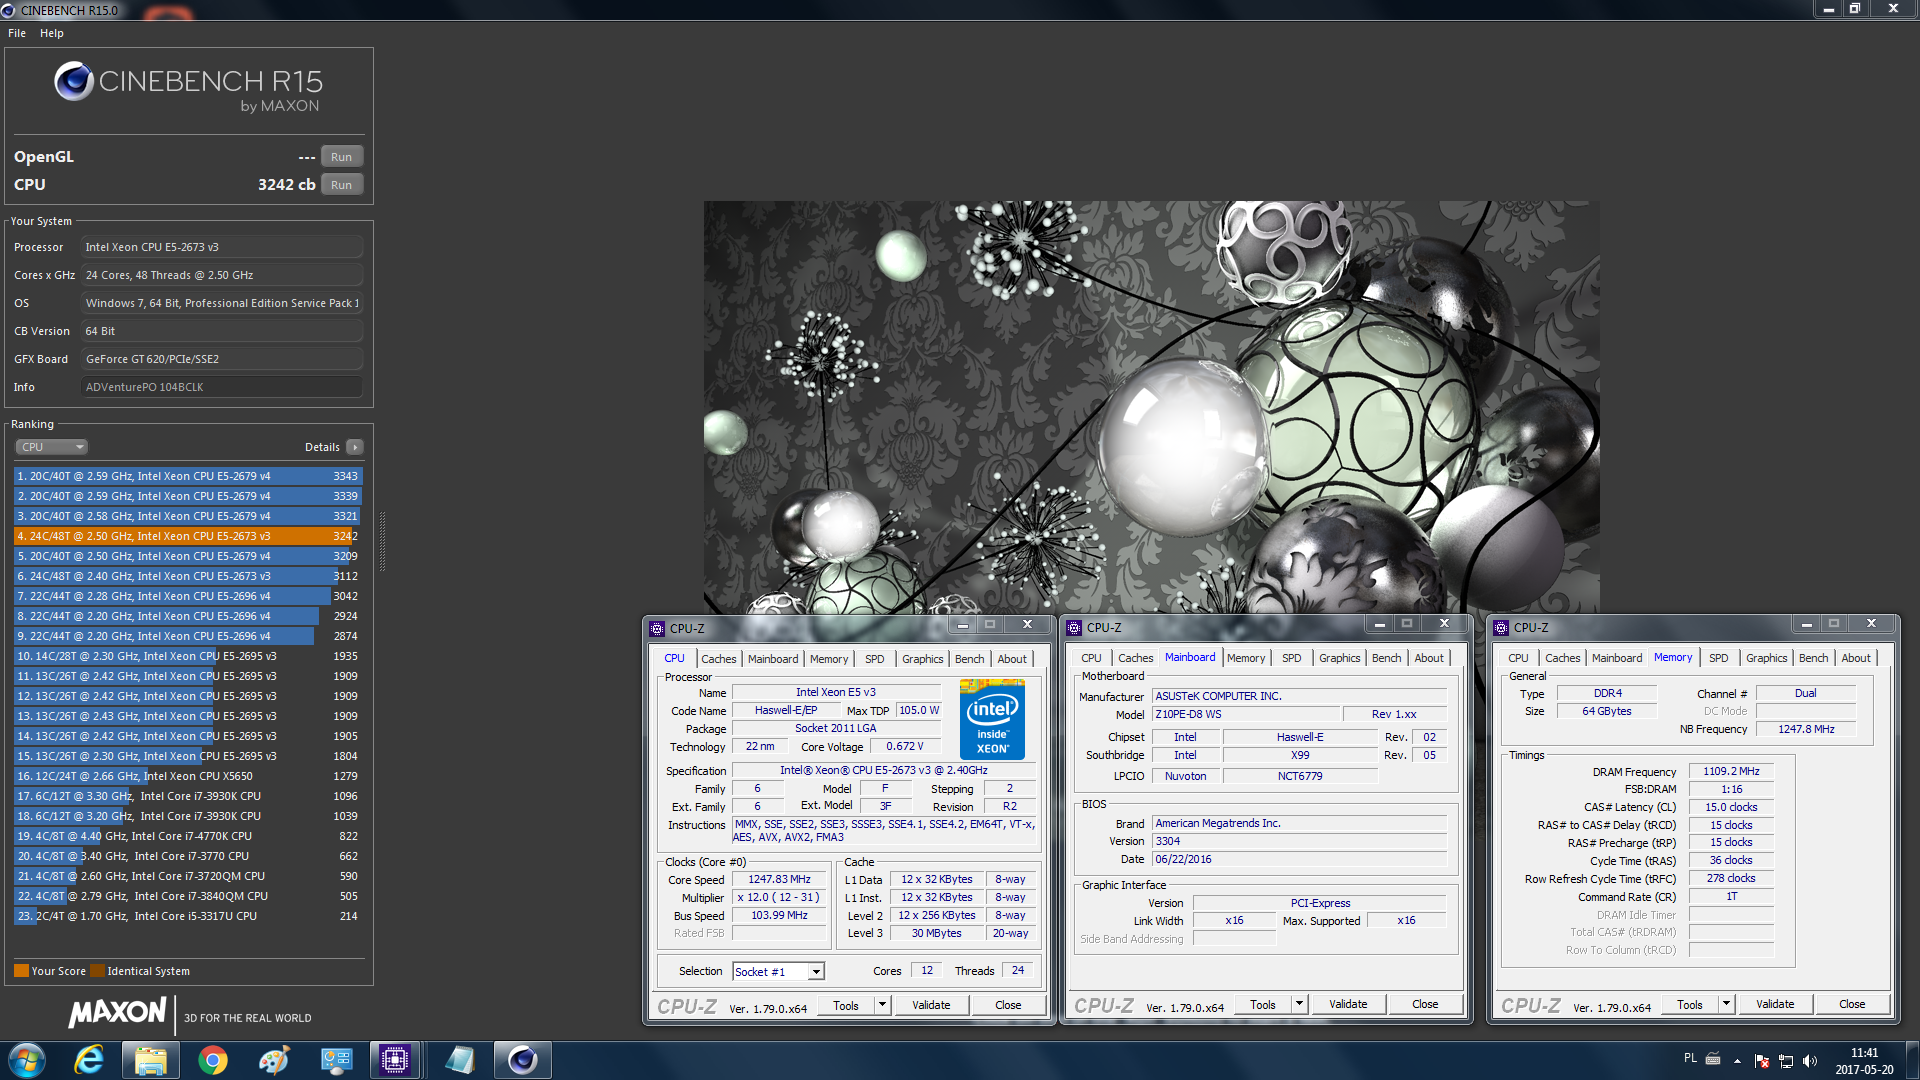Screen dimensions: 1920x1080
Task: Switch to Cinebench taskbar icon
Action: [x=522, y=1060]
